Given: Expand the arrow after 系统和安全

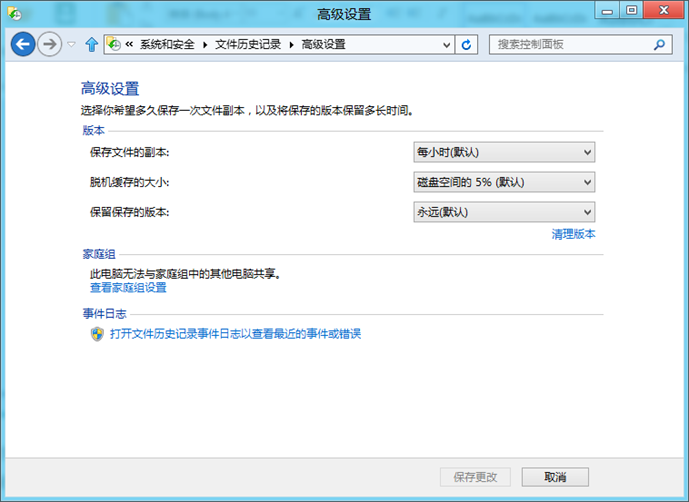Looking at the screenshot, I should pyautogui.click(x=205, y=44).
